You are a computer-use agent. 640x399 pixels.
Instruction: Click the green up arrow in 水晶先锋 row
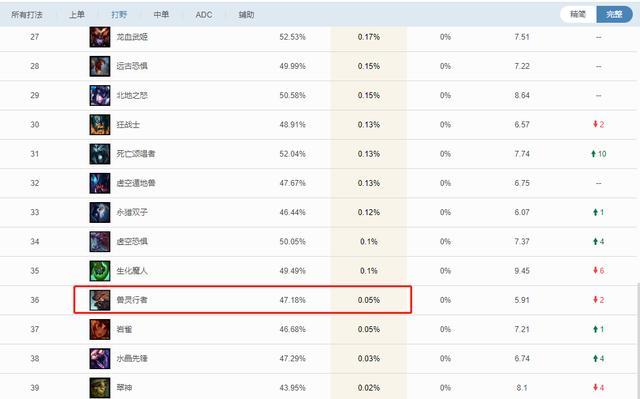(596, 359)
